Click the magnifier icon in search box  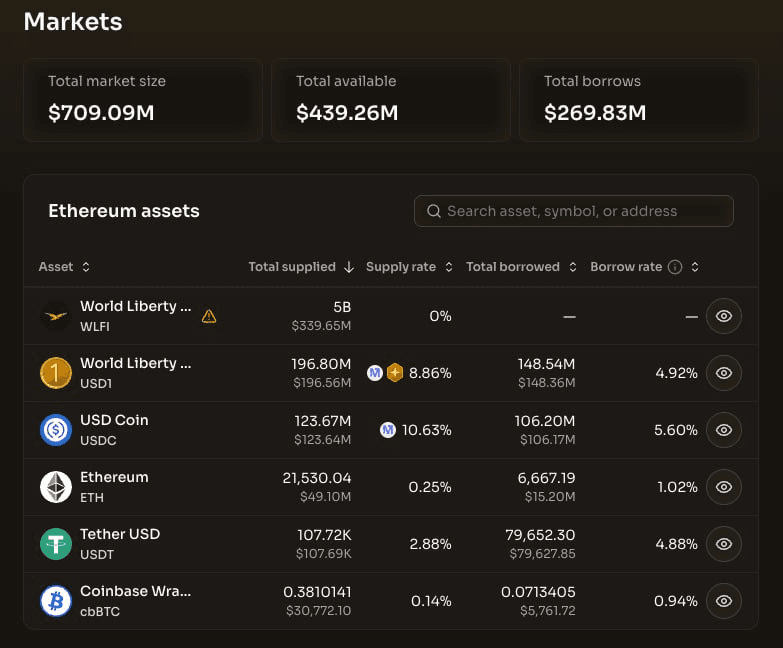click(434, 211)
